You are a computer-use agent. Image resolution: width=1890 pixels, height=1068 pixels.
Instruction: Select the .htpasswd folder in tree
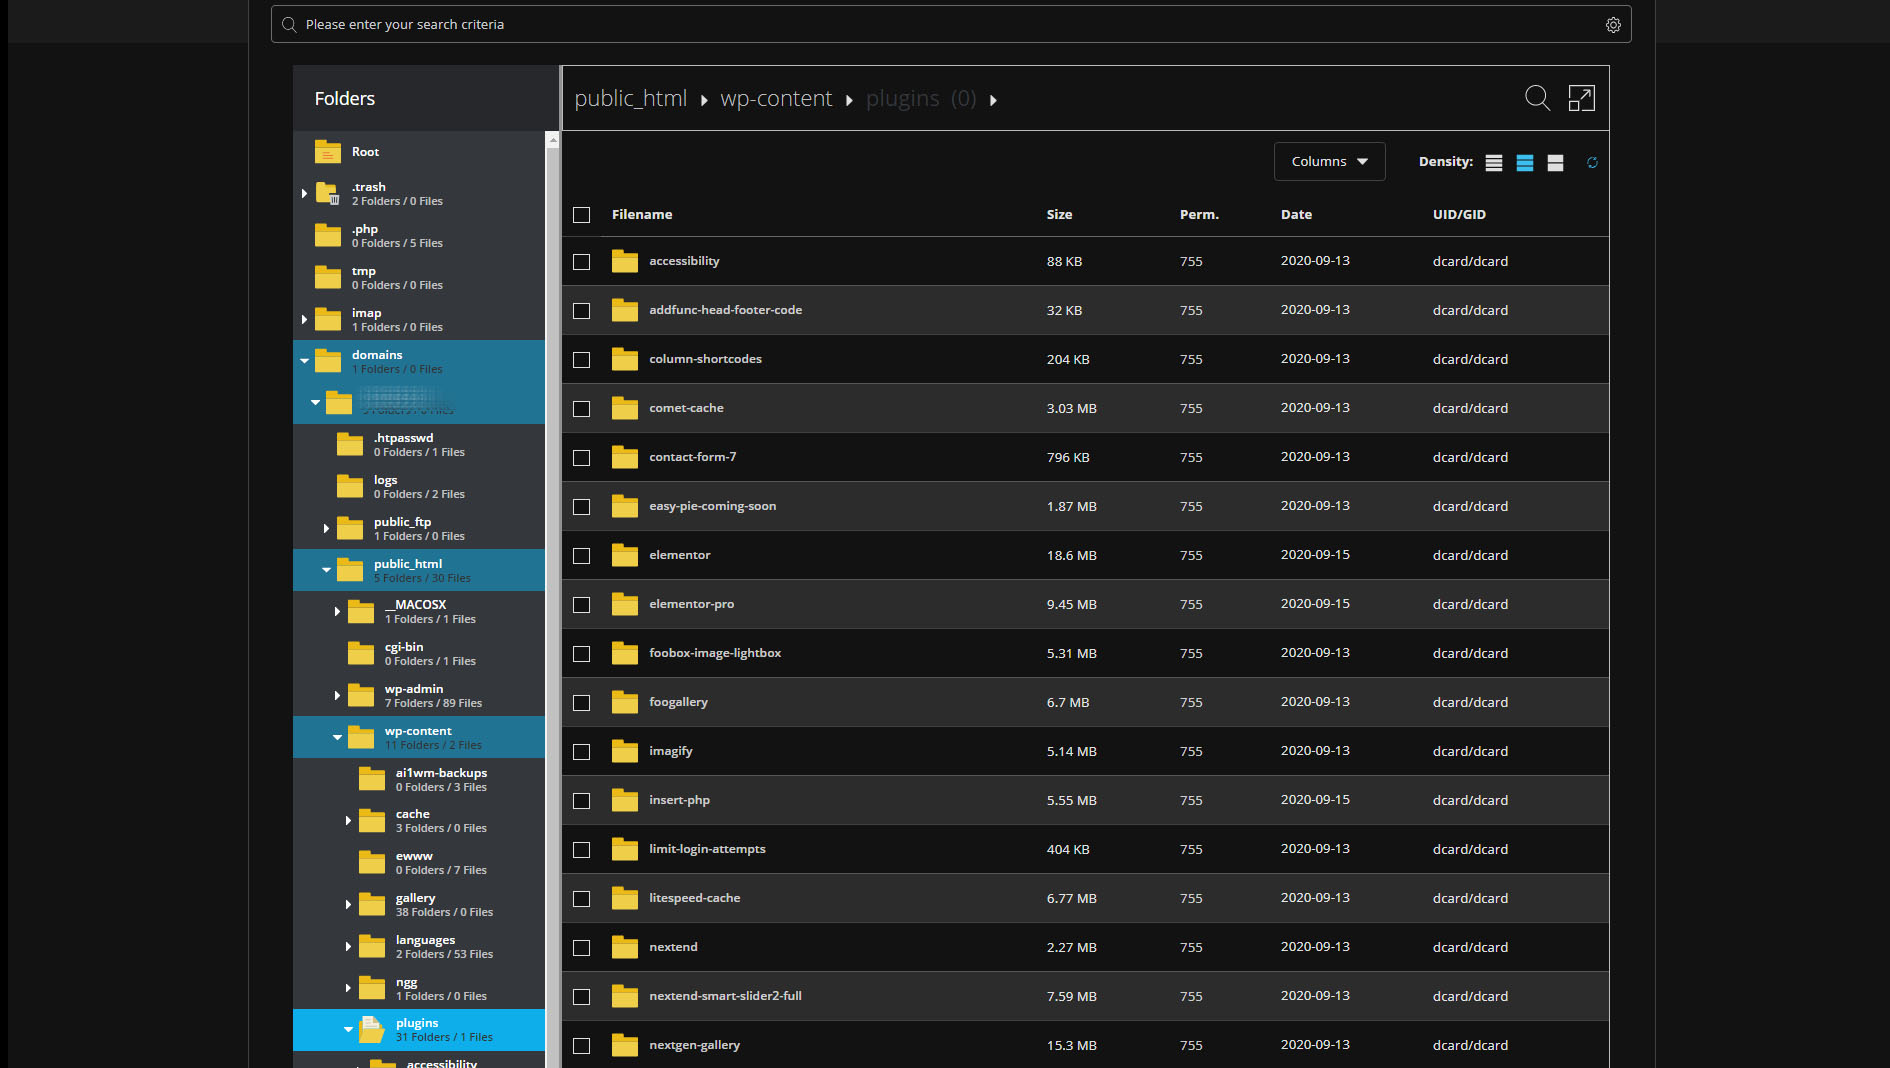point(419,444)
